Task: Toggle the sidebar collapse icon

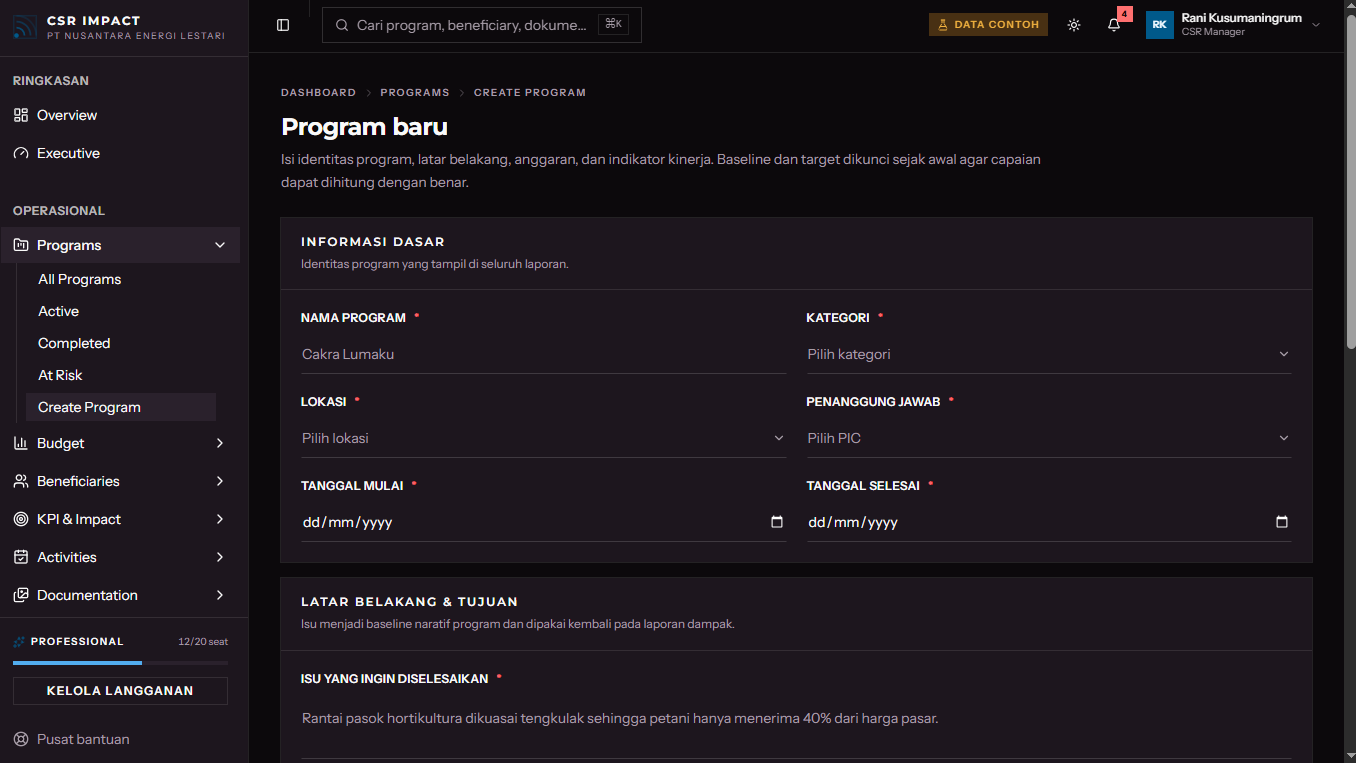Action: (283, 25)
